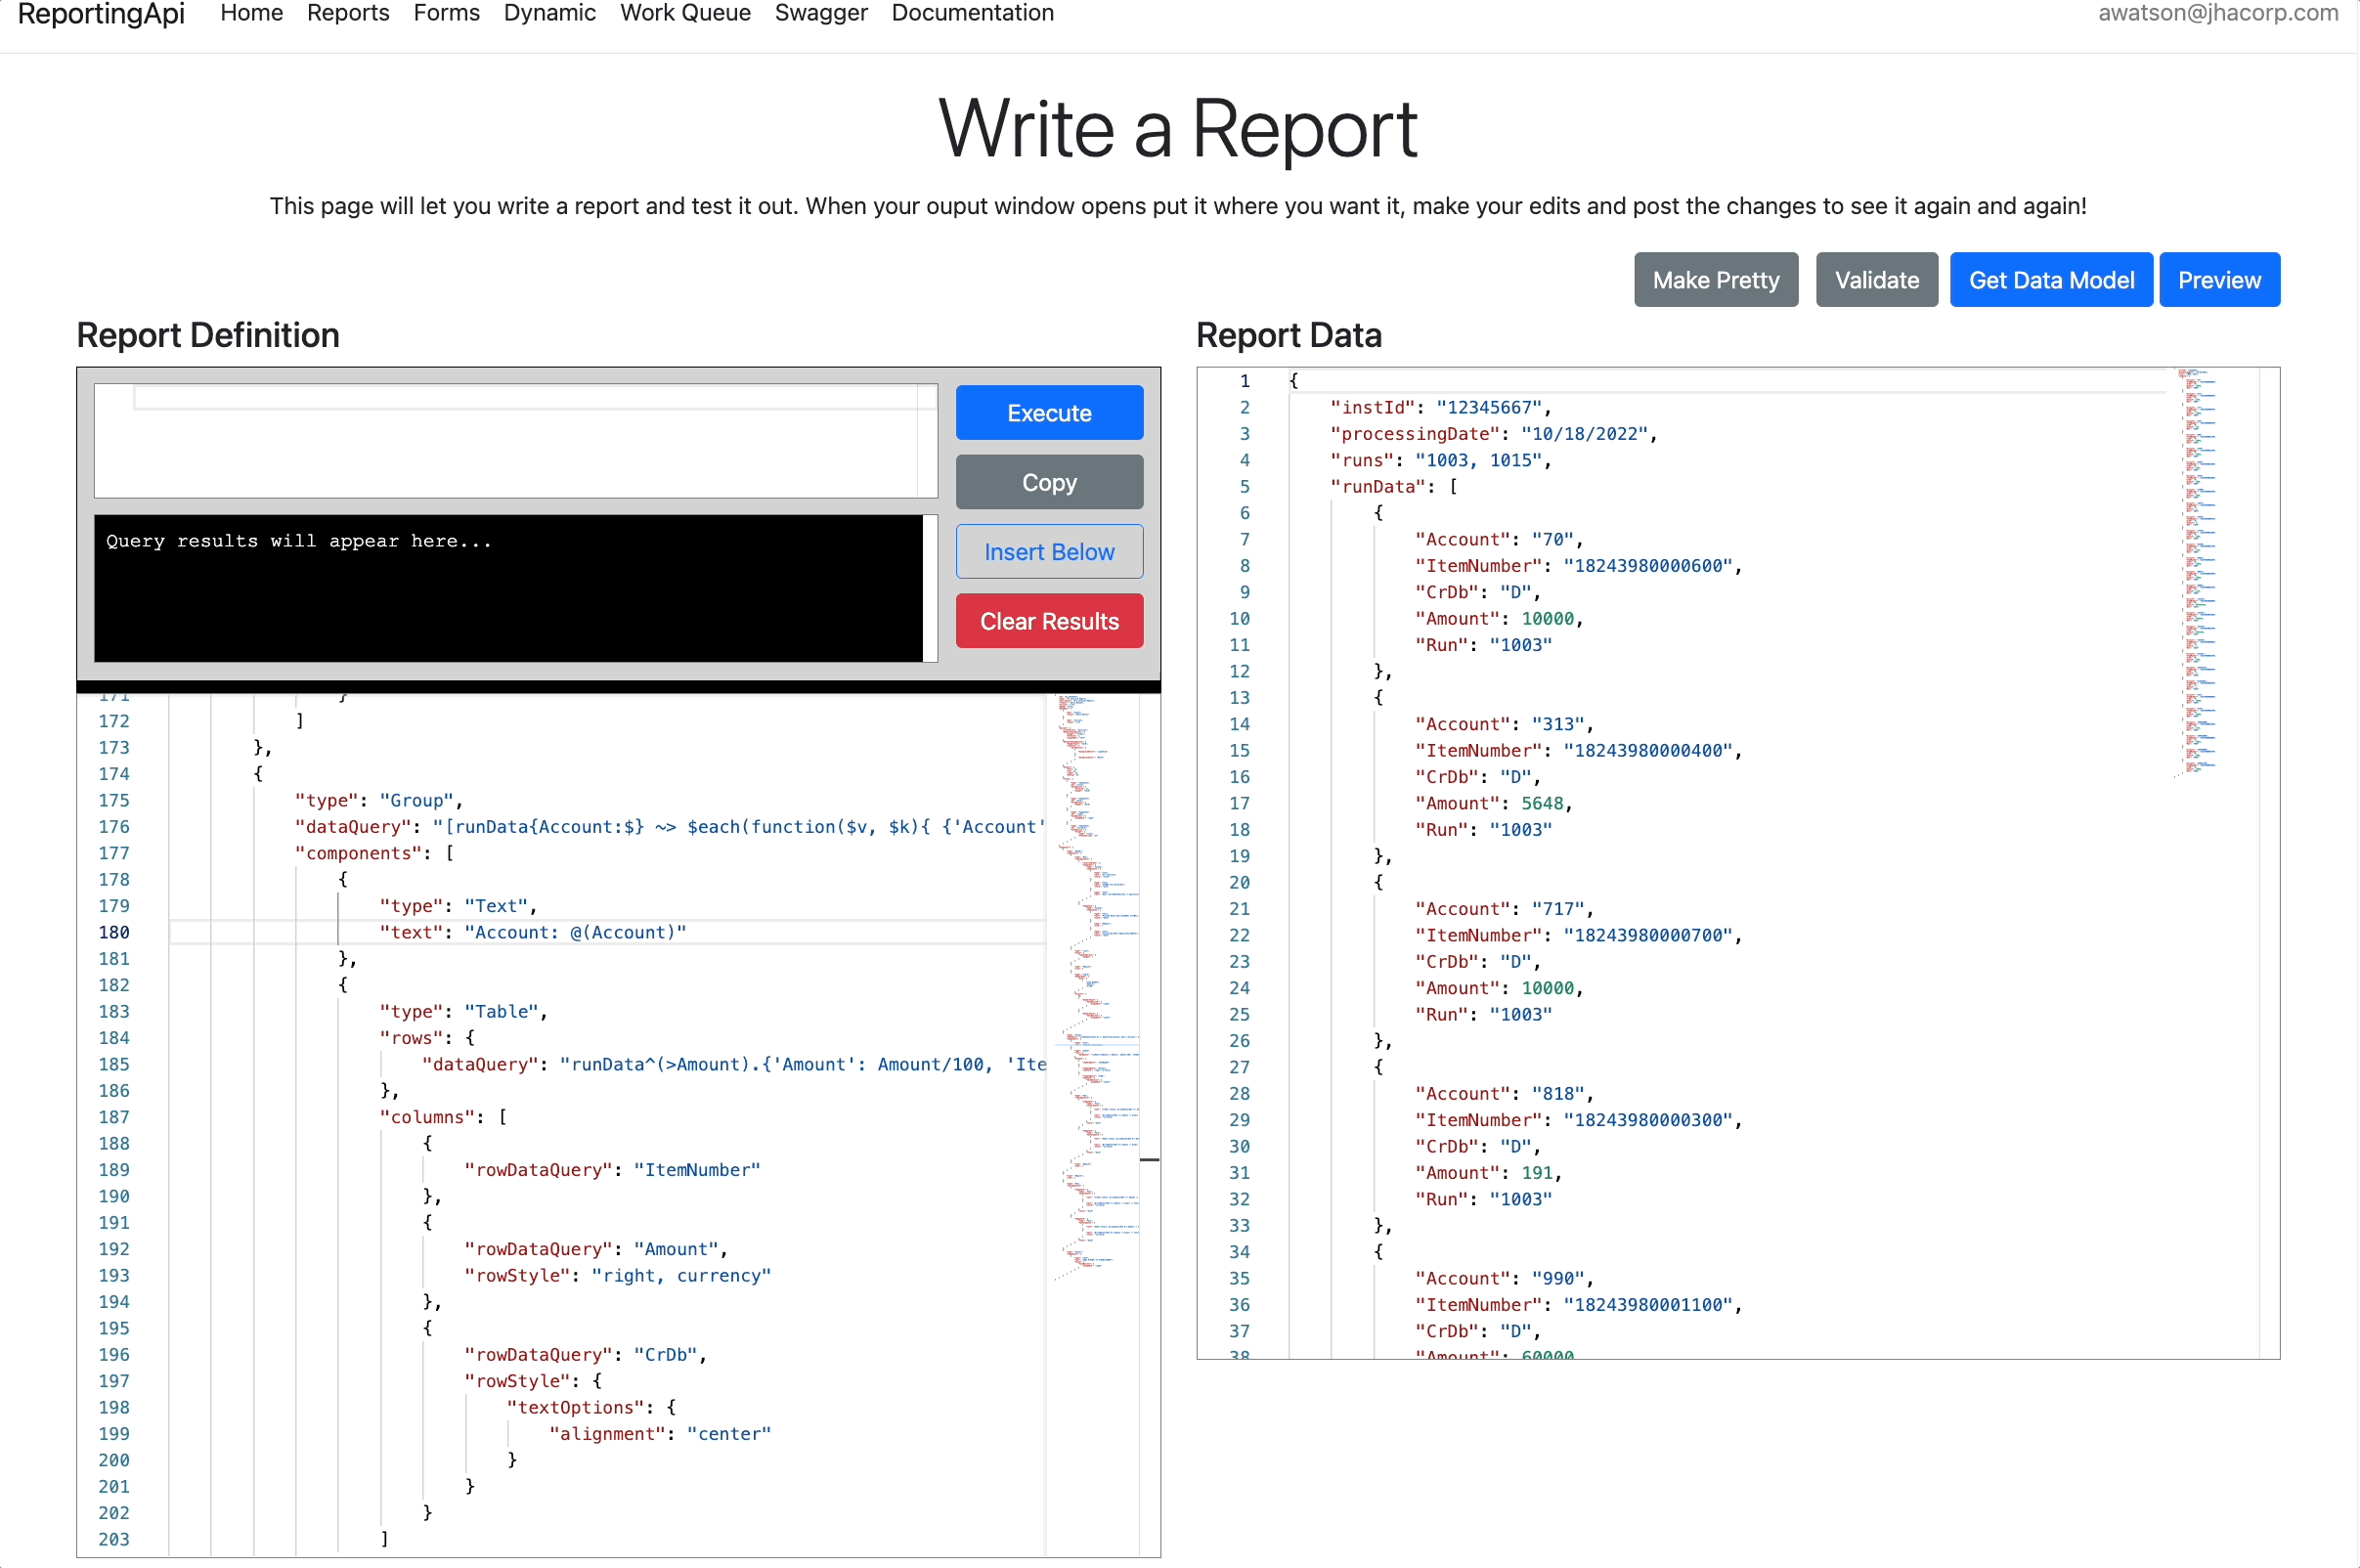Click the ReportingApi brand link

coord(101,14)
